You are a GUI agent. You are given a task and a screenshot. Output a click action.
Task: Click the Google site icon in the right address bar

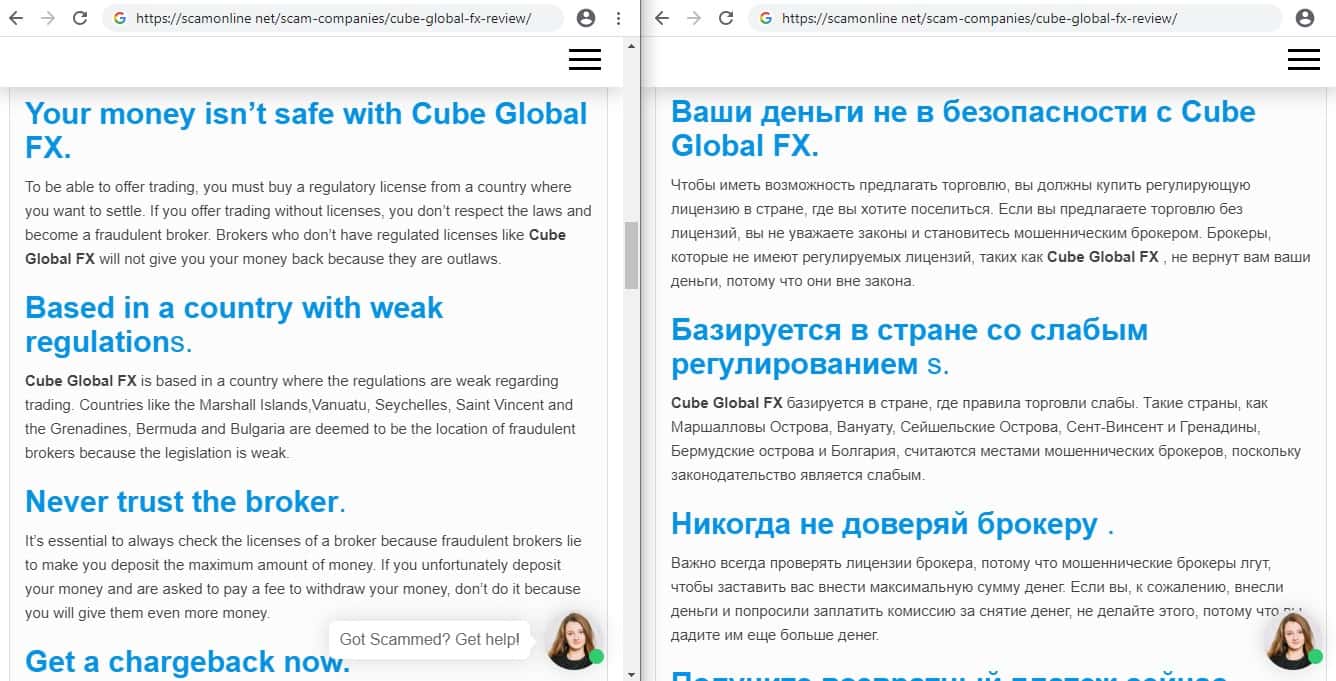pyautogui.click(x=765, y=18)
